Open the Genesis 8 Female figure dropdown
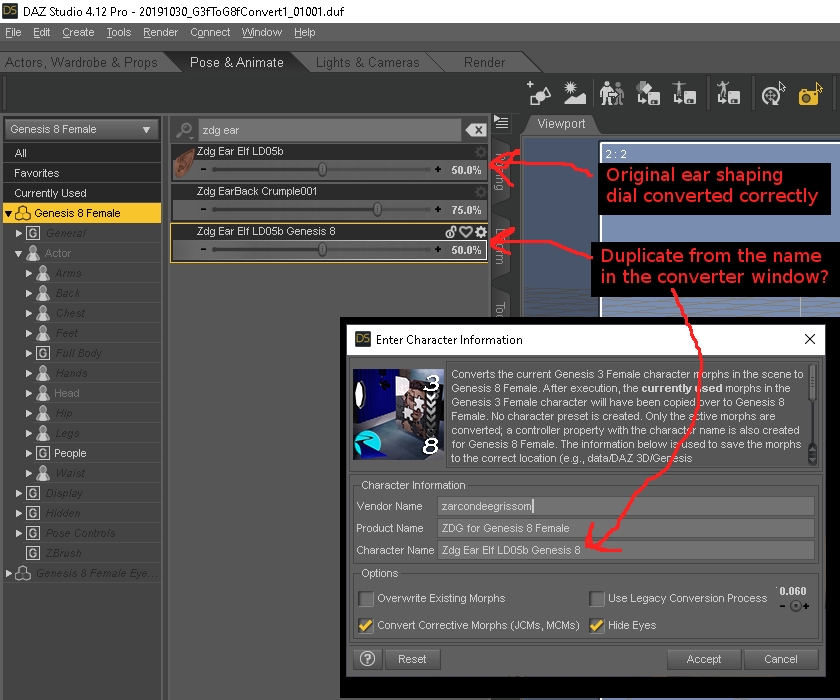The height and width of the screenshot is (700, 840). click(81, 130)
